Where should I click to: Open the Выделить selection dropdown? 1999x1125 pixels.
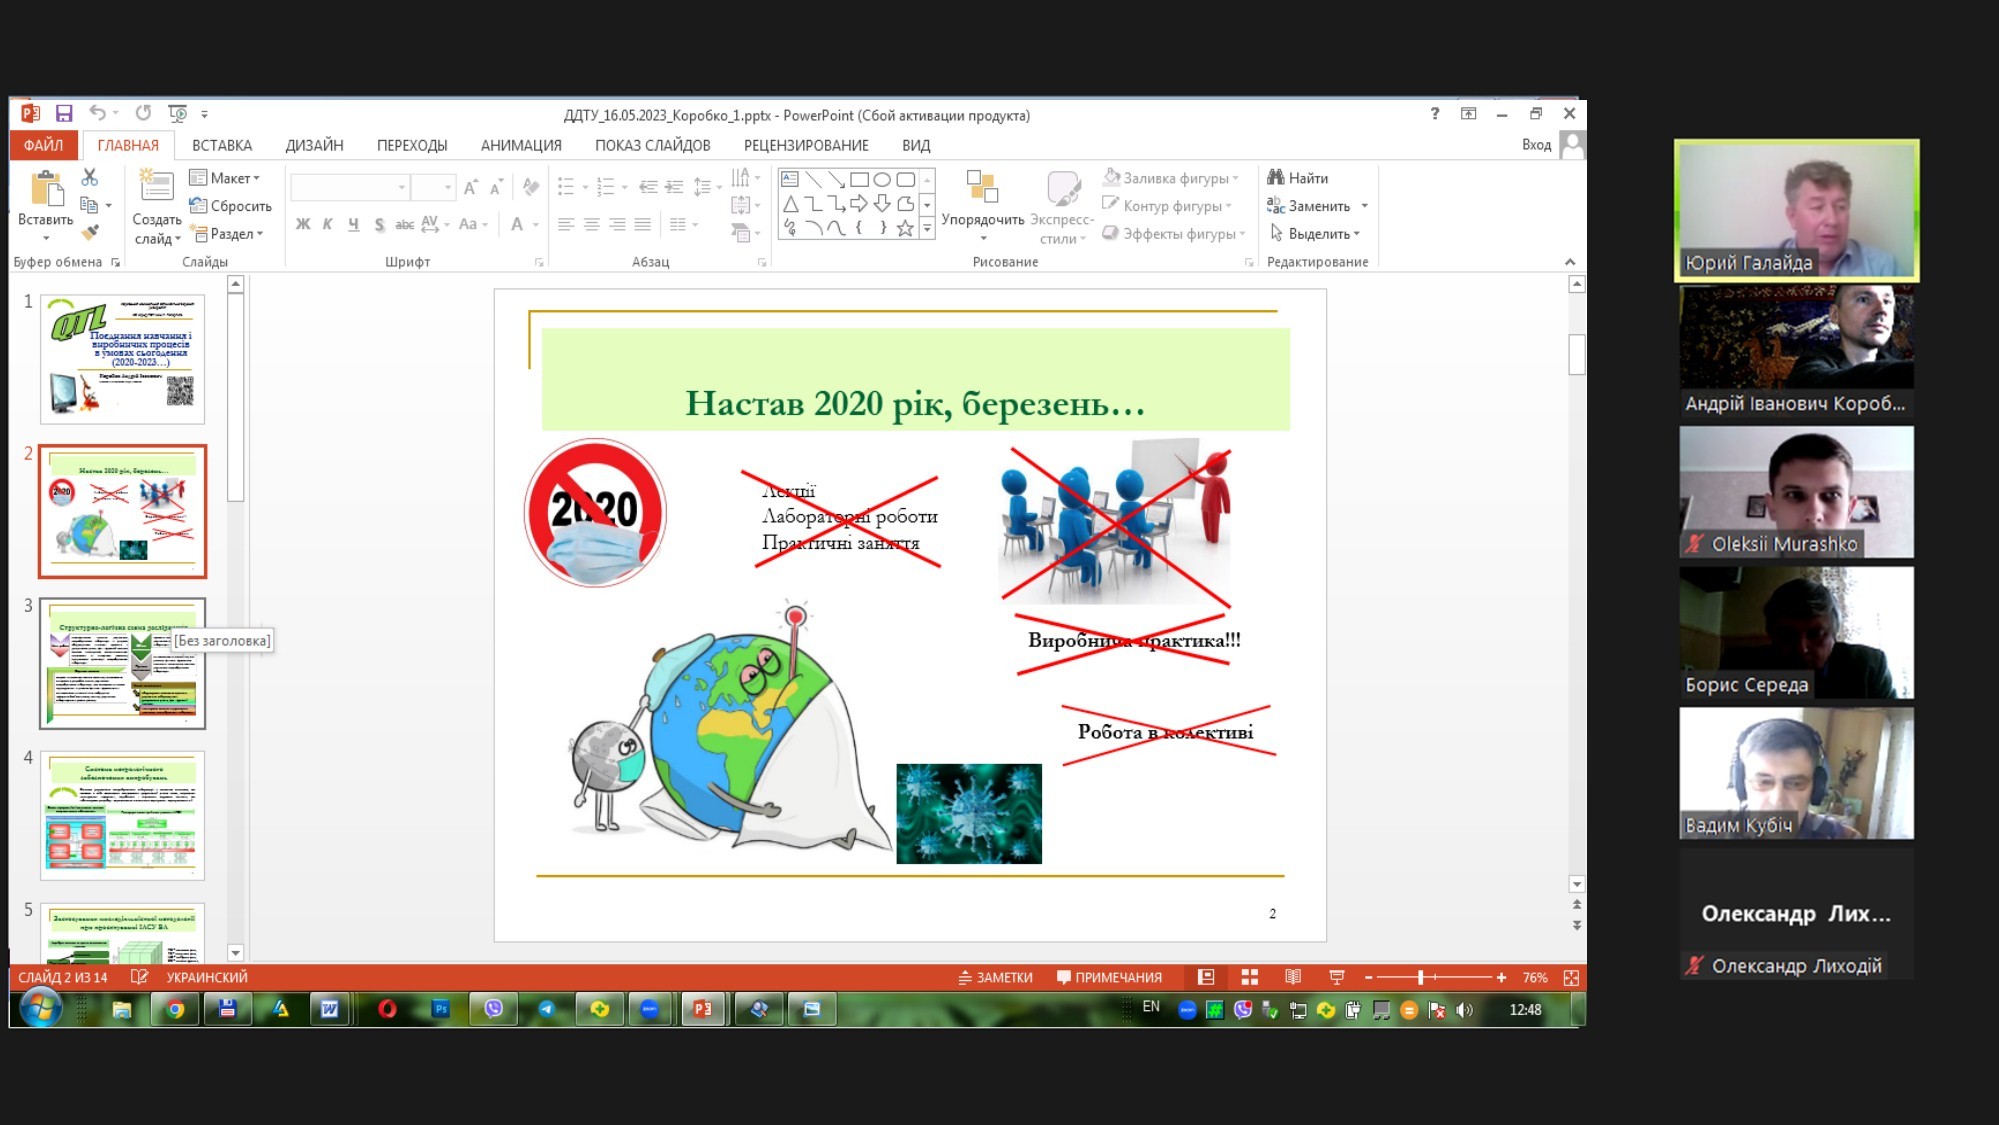click(1316, 234)
